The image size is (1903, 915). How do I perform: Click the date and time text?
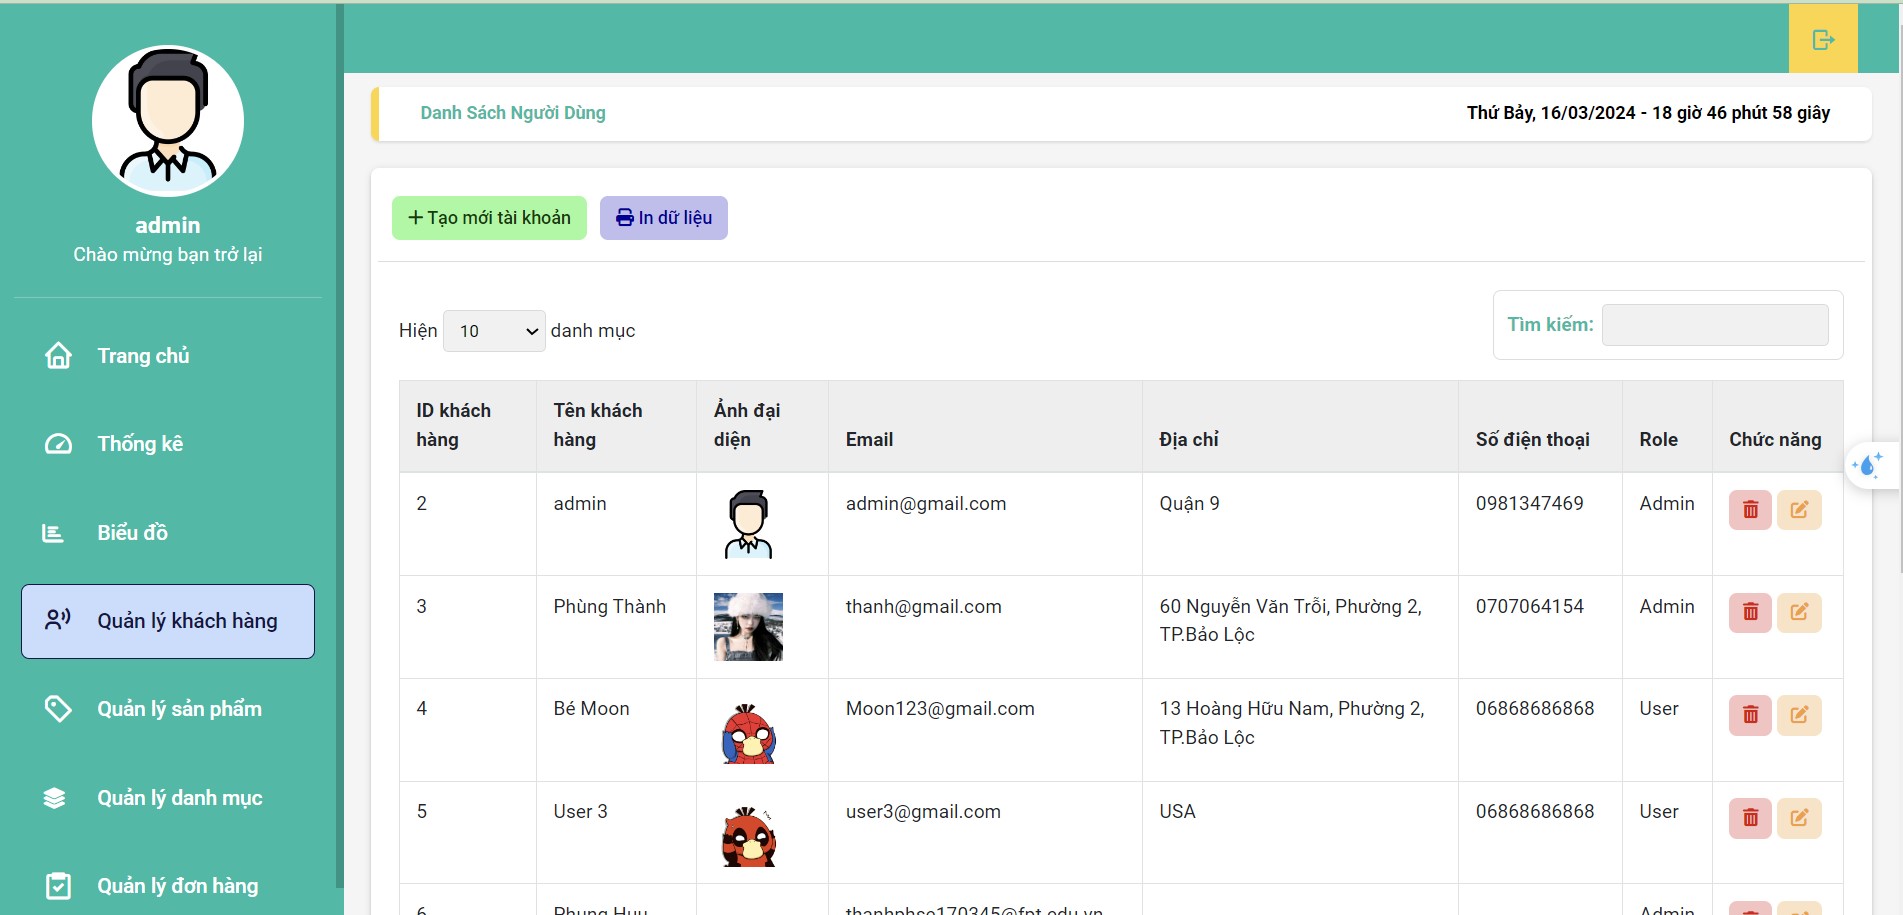tap(1648, 113)
